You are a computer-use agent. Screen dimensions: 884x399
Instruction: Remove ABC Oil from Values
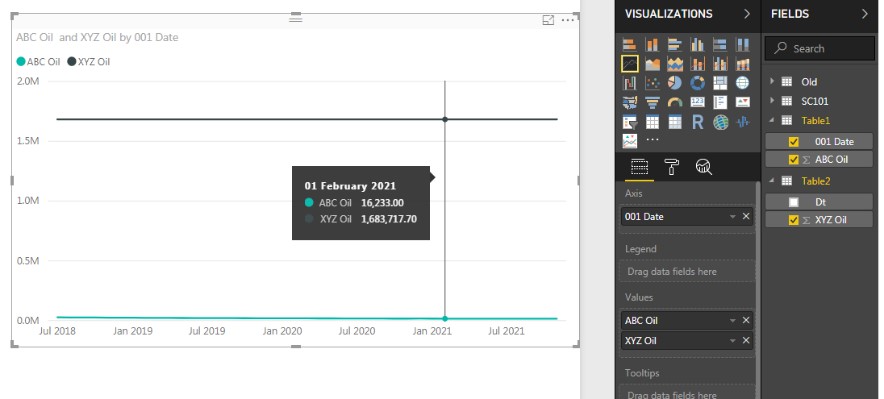tap(746, 321)
